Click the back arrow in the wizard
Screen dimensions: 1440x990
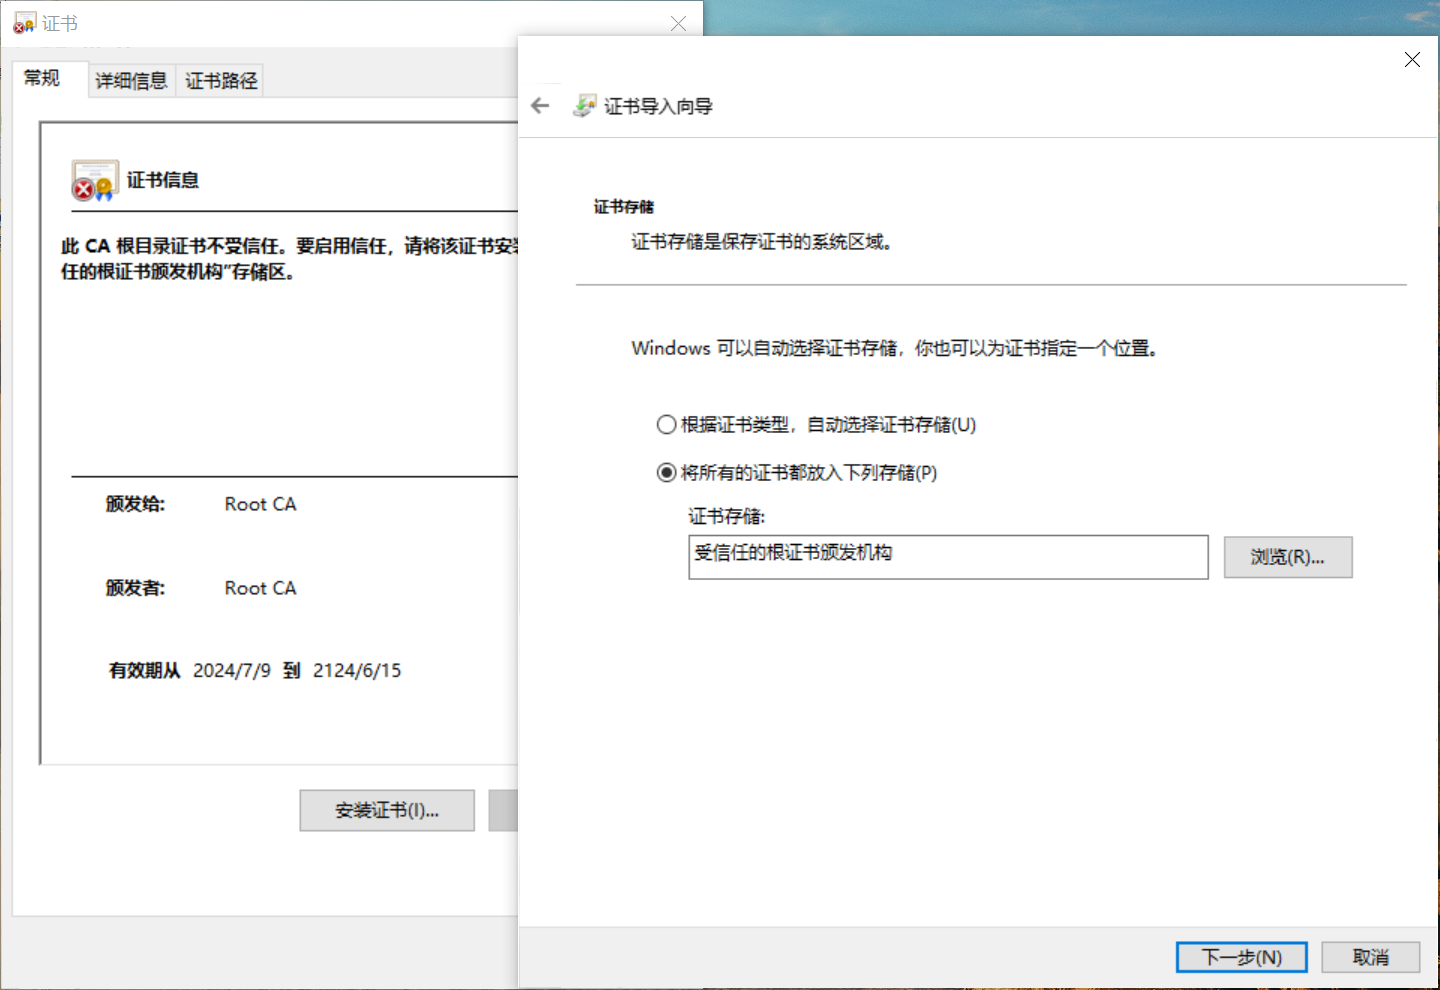(x=541, y=106)
